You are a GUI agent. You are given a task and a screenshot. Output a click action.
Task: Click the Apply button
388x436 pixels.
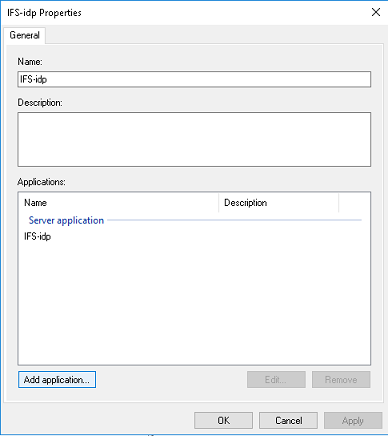click(x=353, y=421)
